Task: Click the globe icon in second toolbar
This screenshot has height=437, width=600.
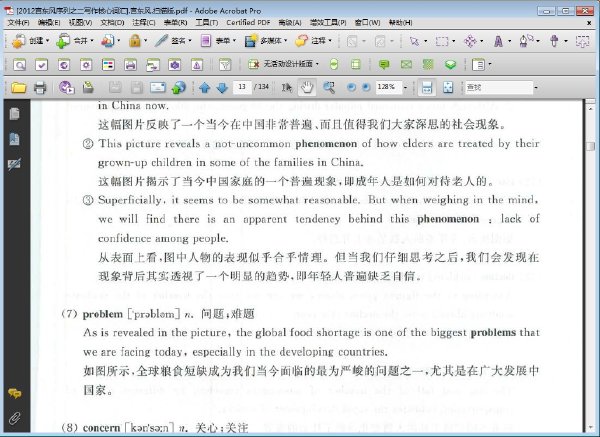Action: [x=64, y=65]
